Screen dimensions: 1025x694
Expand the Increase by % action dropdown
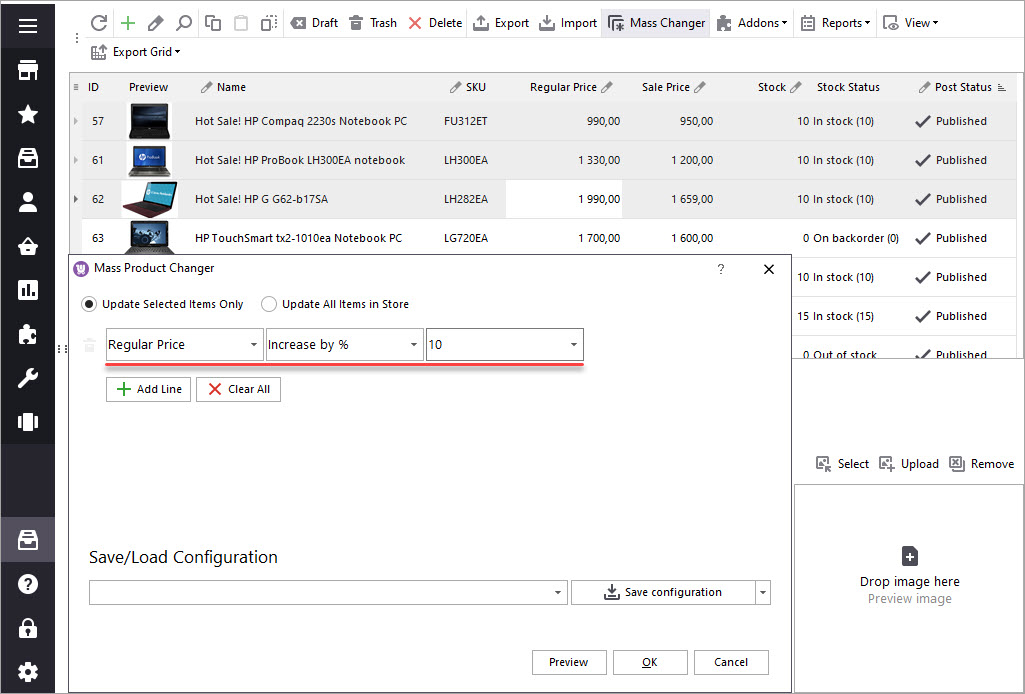414,345
